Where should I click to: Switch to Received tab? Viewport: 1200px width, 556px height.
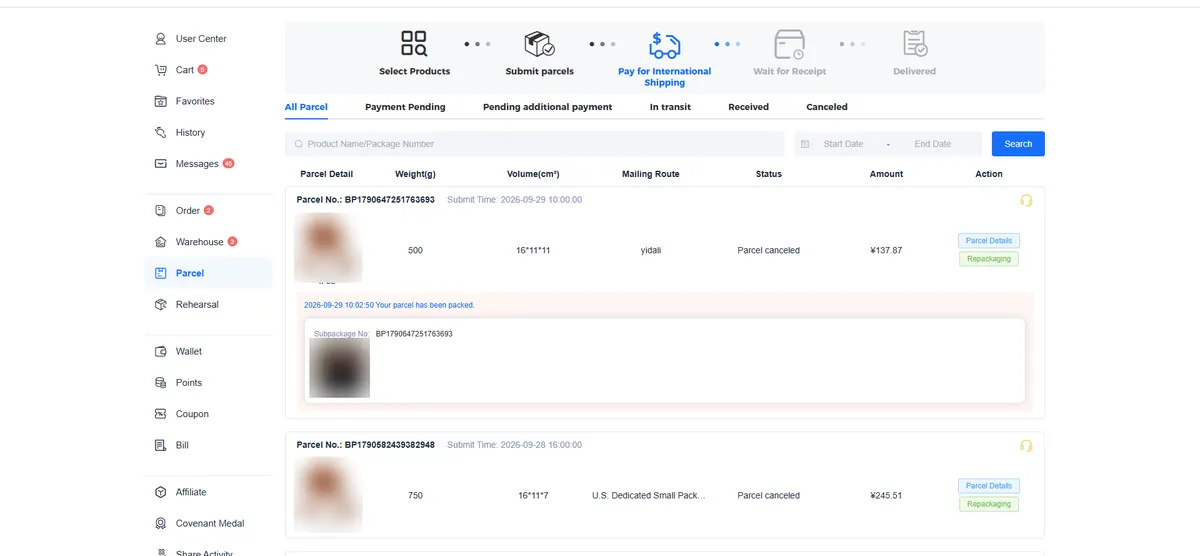748,107
